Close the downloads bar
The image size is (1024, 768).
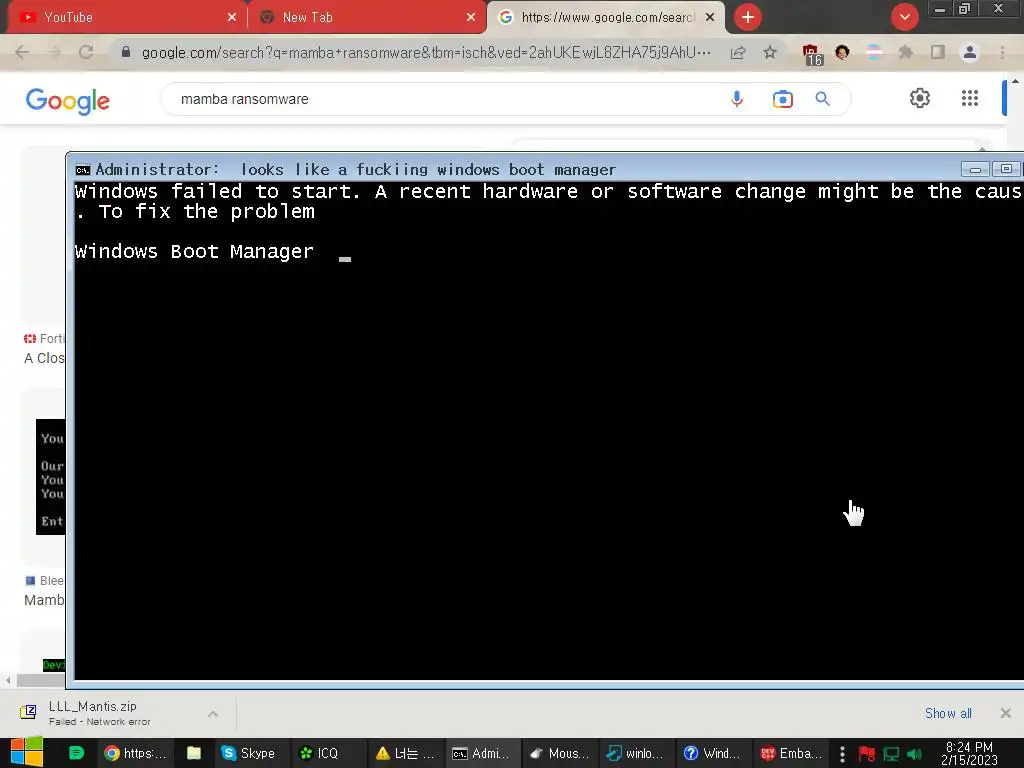click(x=1006, y=713)
